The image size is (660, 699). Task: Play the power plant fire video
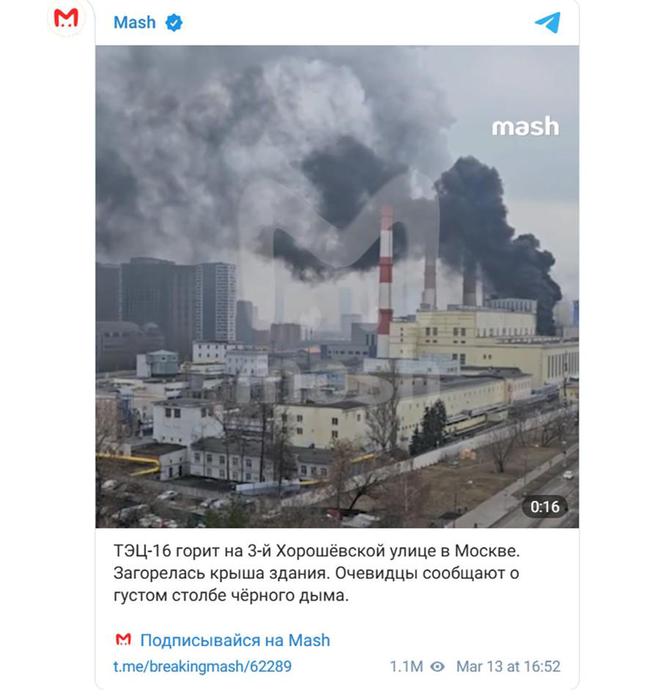pos(337,287)
